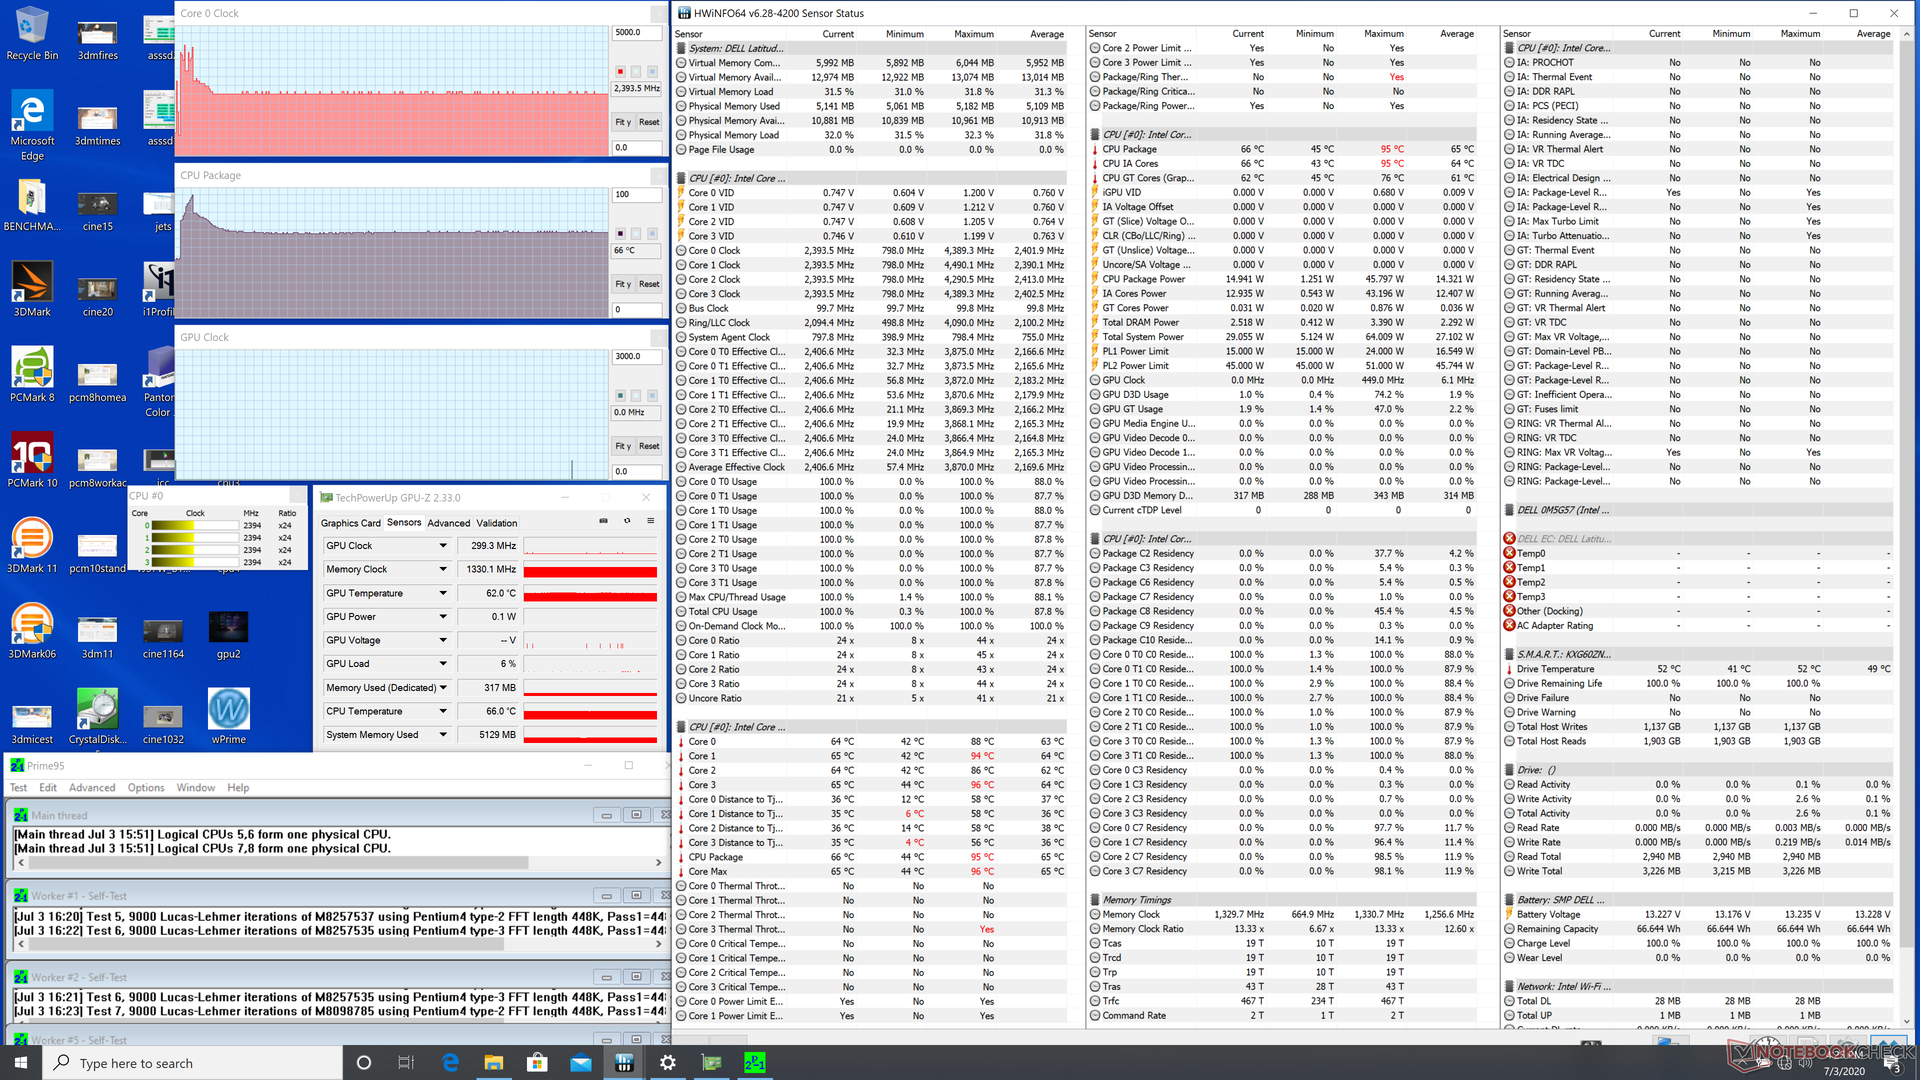
Task: Click red color swatch in Core 0 Clock graph
Action: coord(620,72)
